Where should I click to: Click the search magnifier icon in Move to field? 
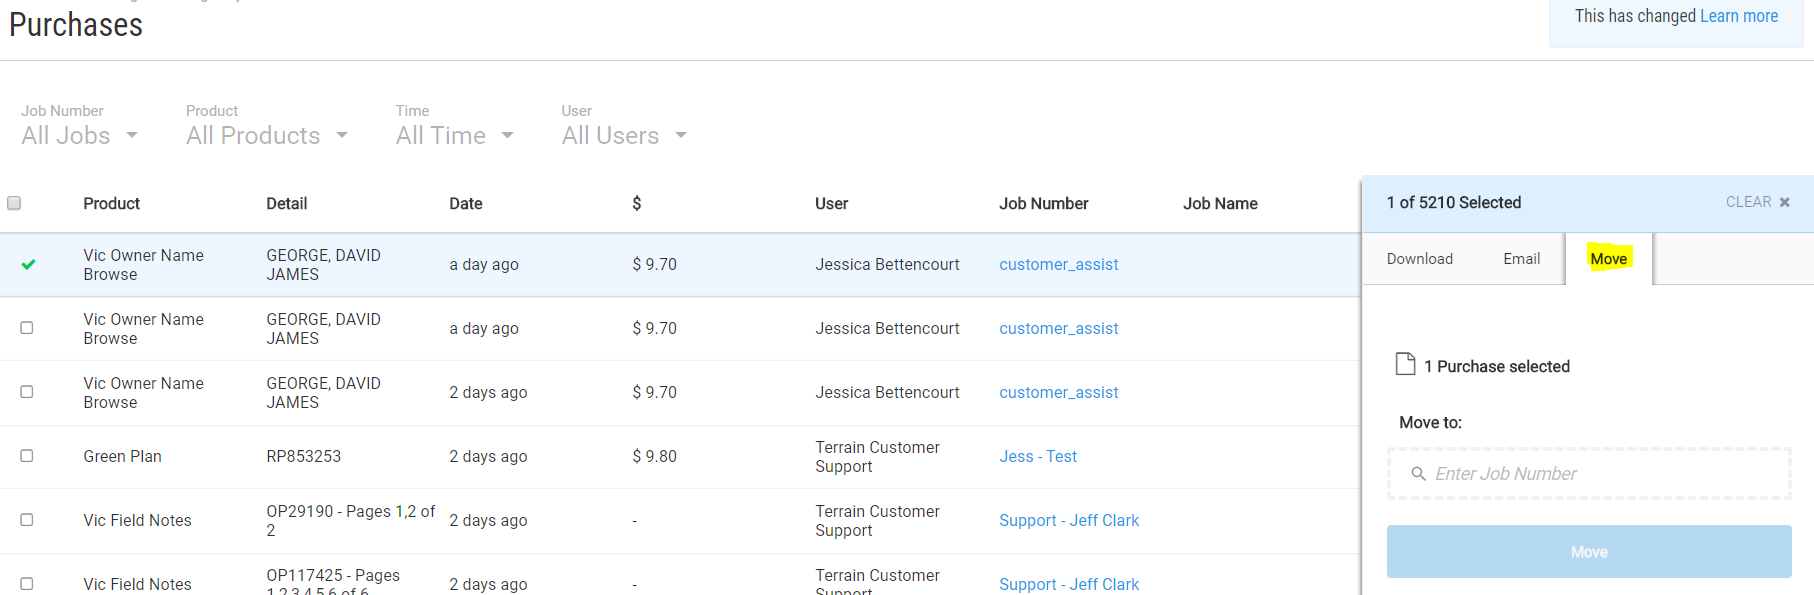1418,474
